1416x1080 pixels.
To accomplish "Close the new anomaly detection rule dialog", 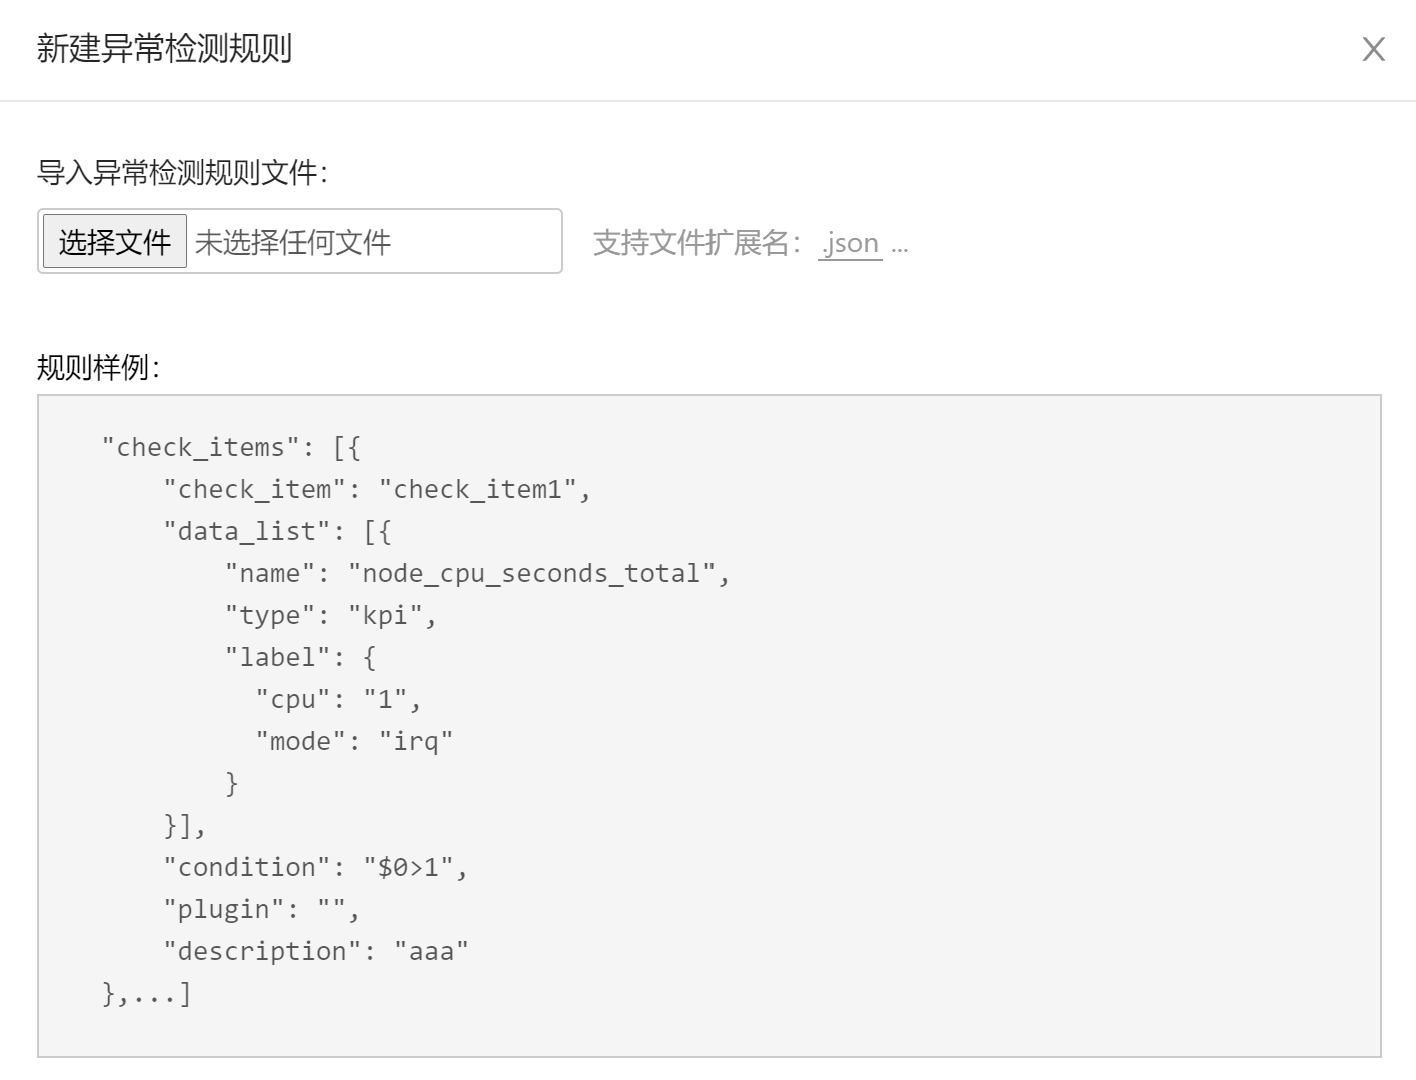I will [1373, 49].
